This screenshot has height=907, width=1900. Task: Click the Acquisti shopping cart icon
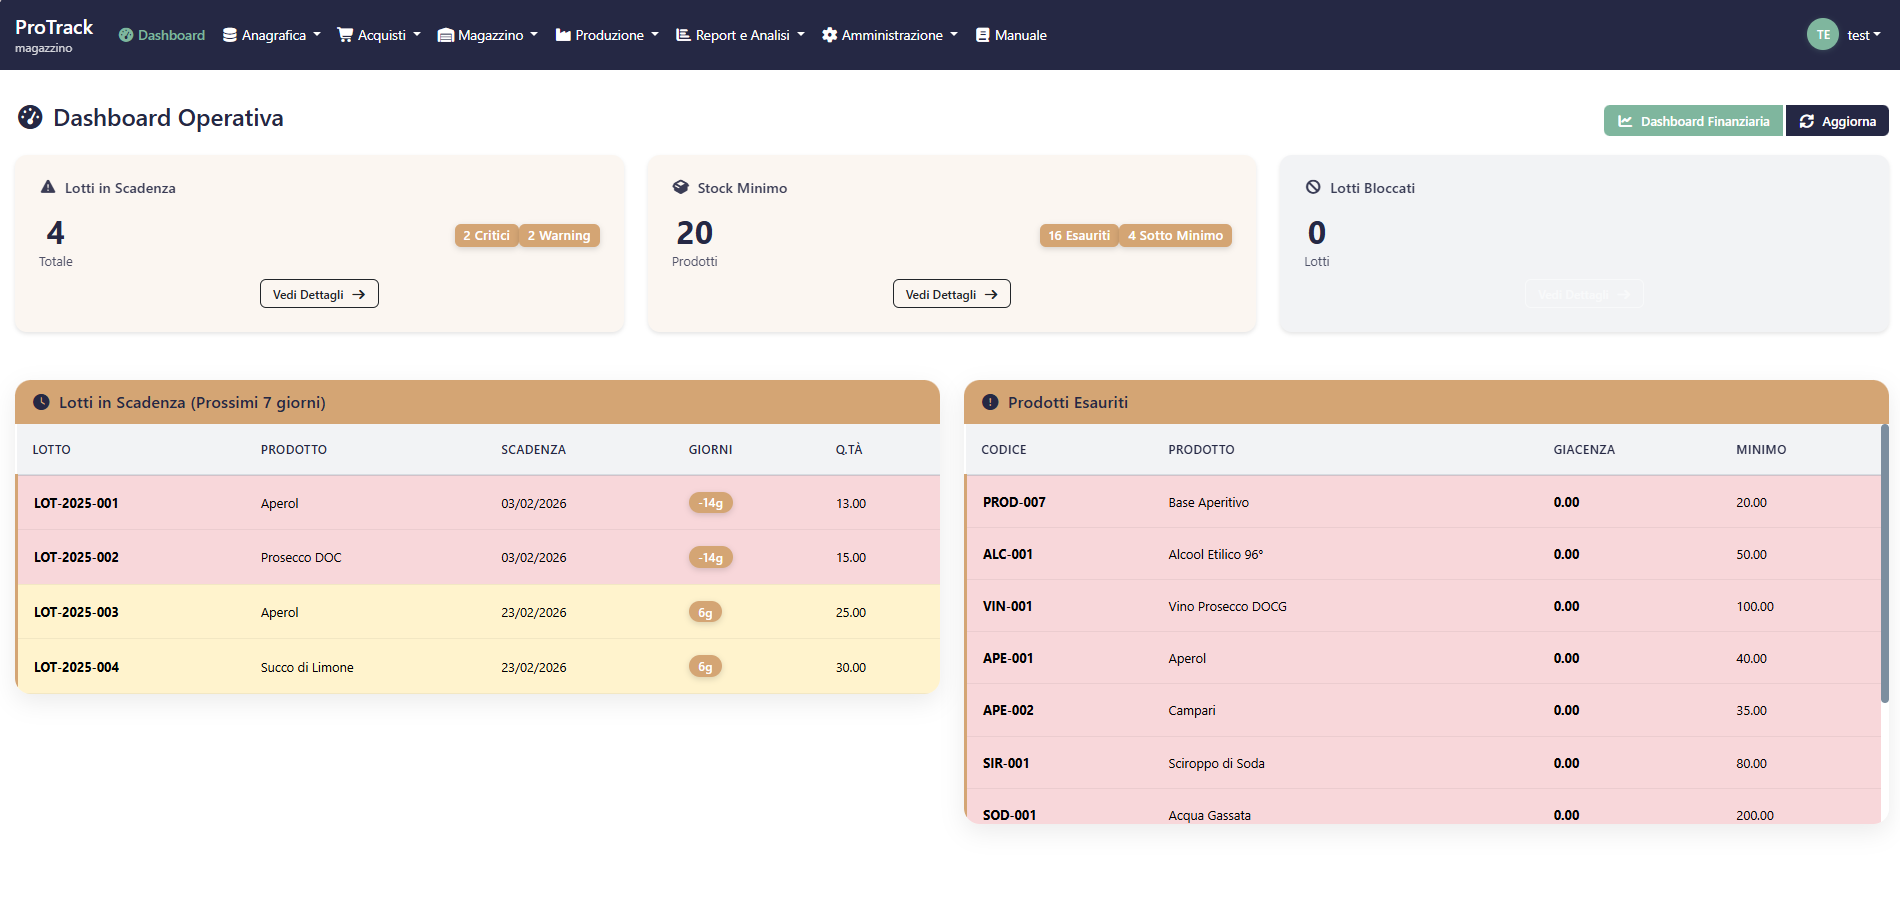coord(343,34)
